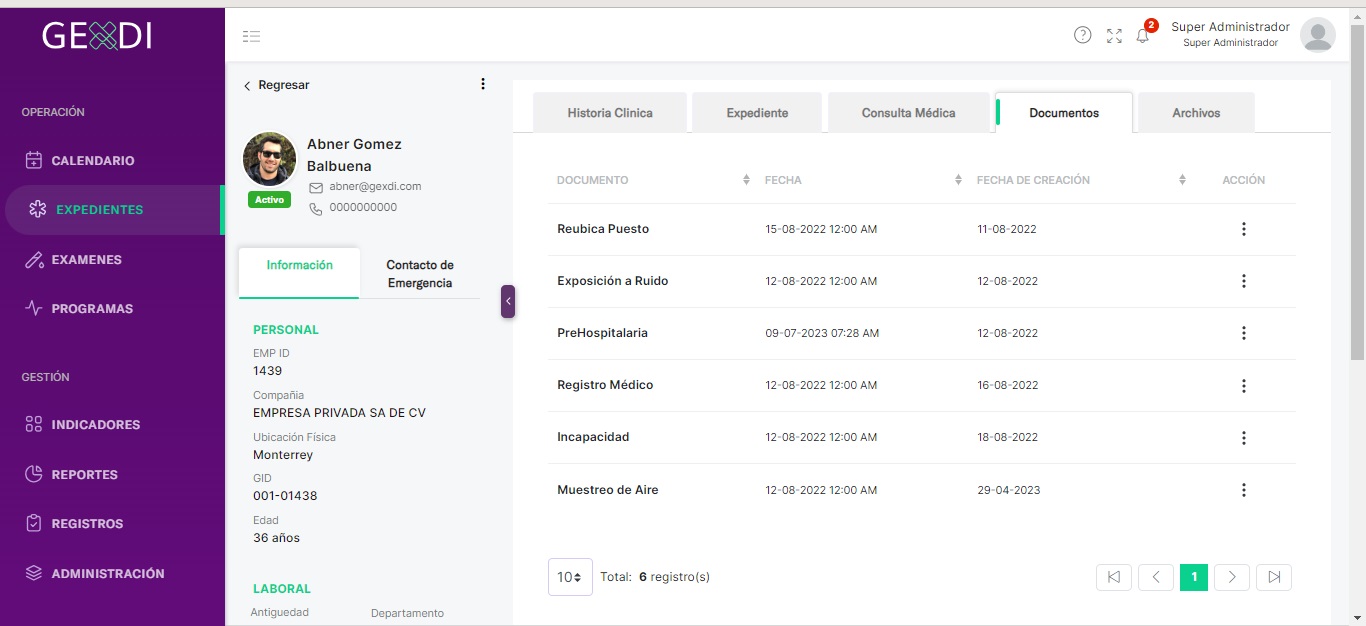The width and height of the screenshot is (1366, 626).
Task: Open the rows-per-page 10 selector
Action: tap(570, 577)
